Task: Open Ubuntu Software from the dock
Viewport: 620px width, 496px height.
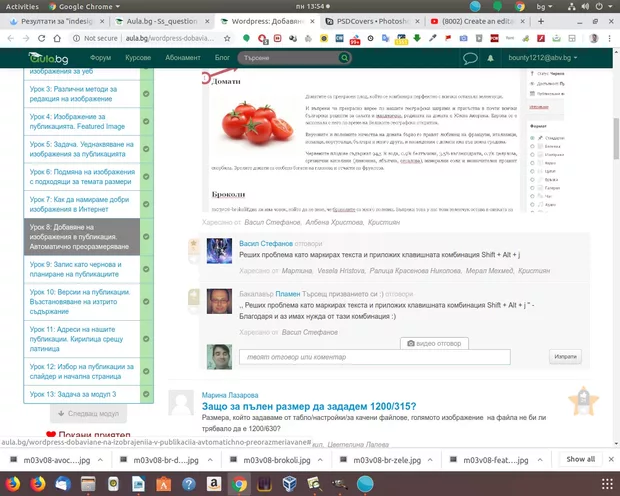Action: coord(163,484)
